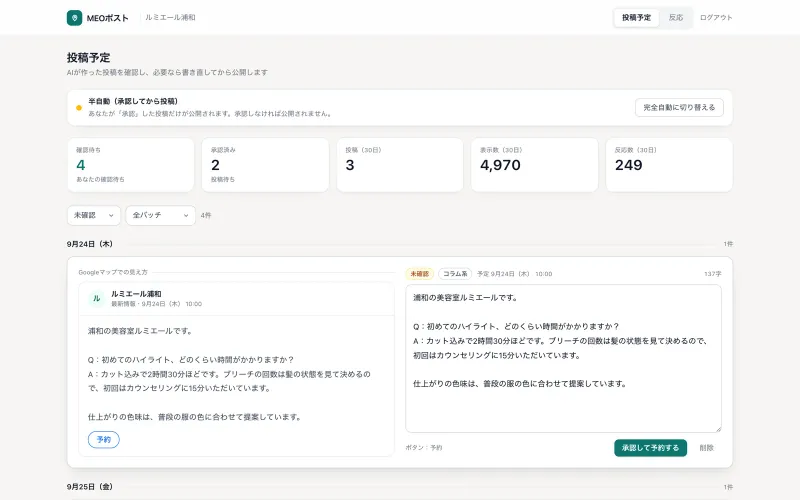This screenshot has height=500, width=800.
Task: Click the ボタン：予約 label
Action: pos(424,448)
